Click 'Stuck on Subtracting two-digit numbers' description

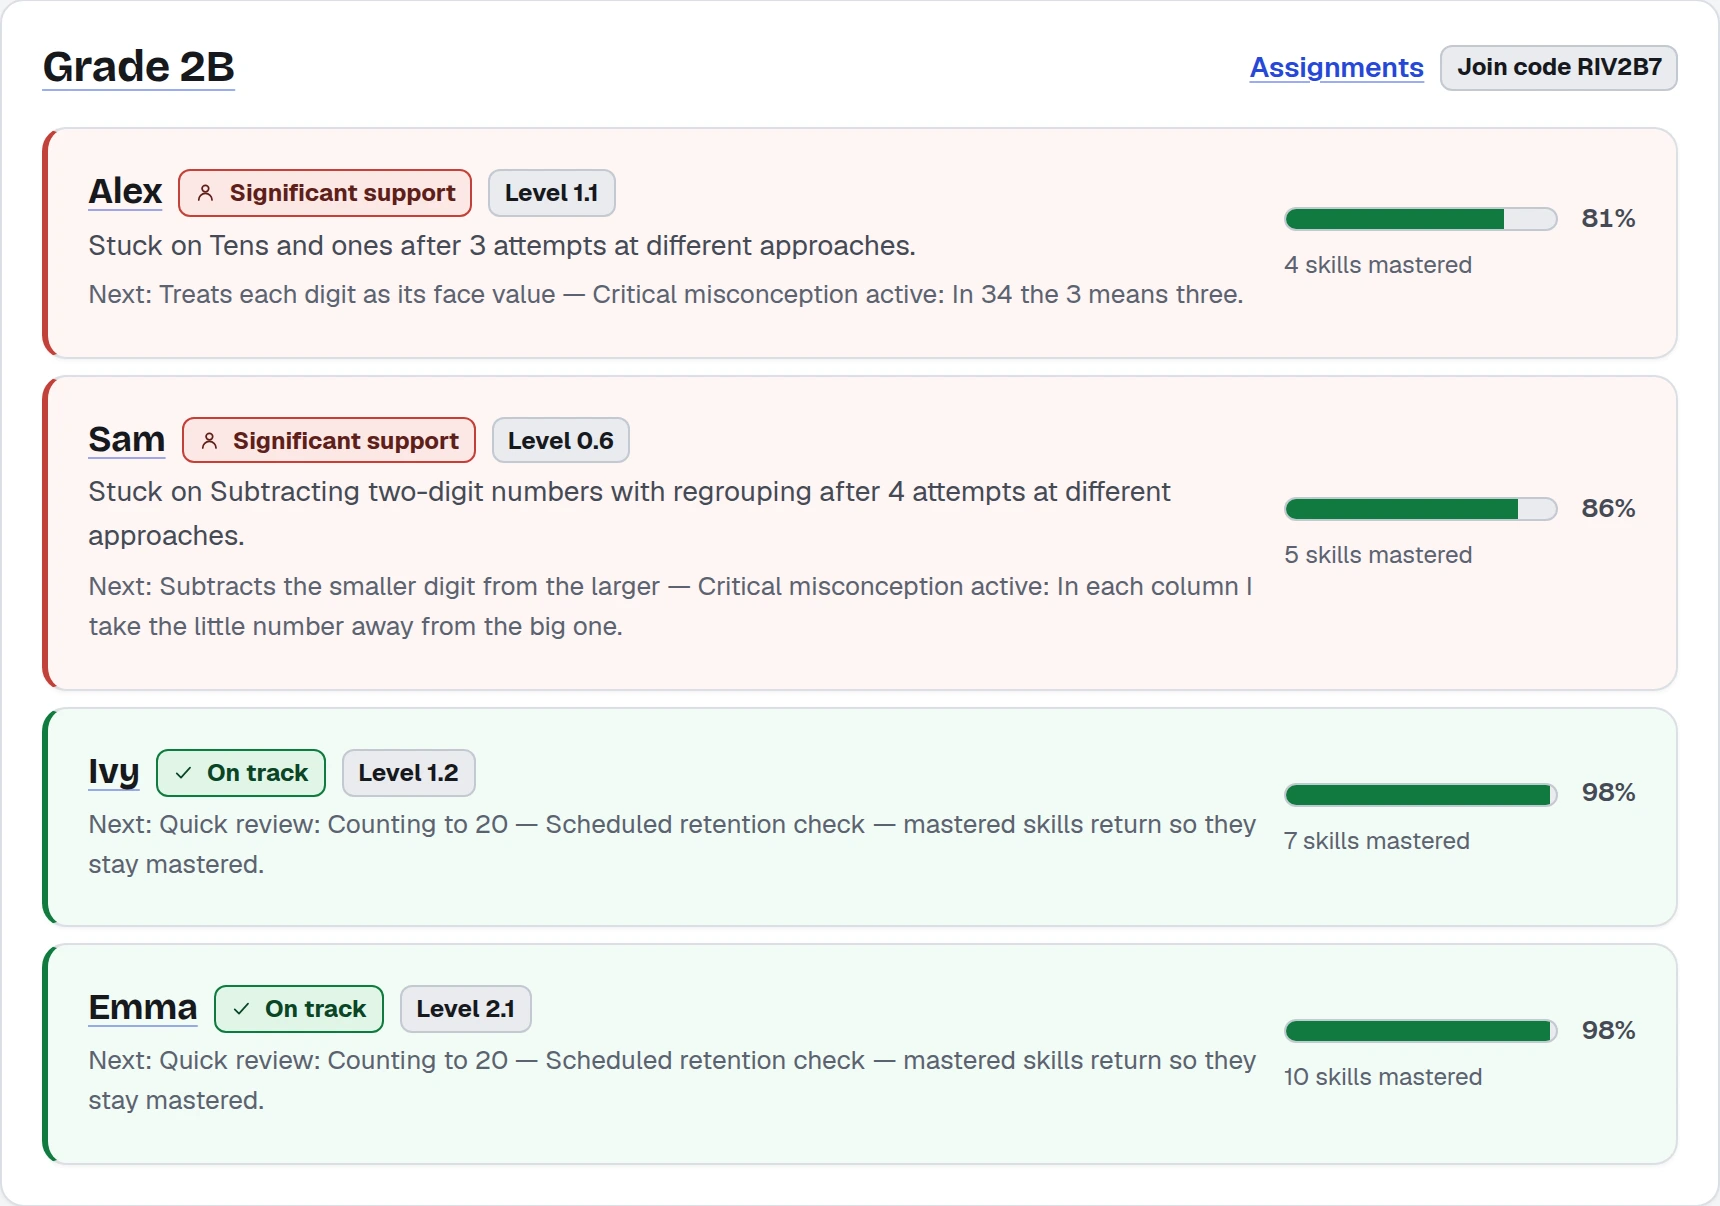pos(630,513)
